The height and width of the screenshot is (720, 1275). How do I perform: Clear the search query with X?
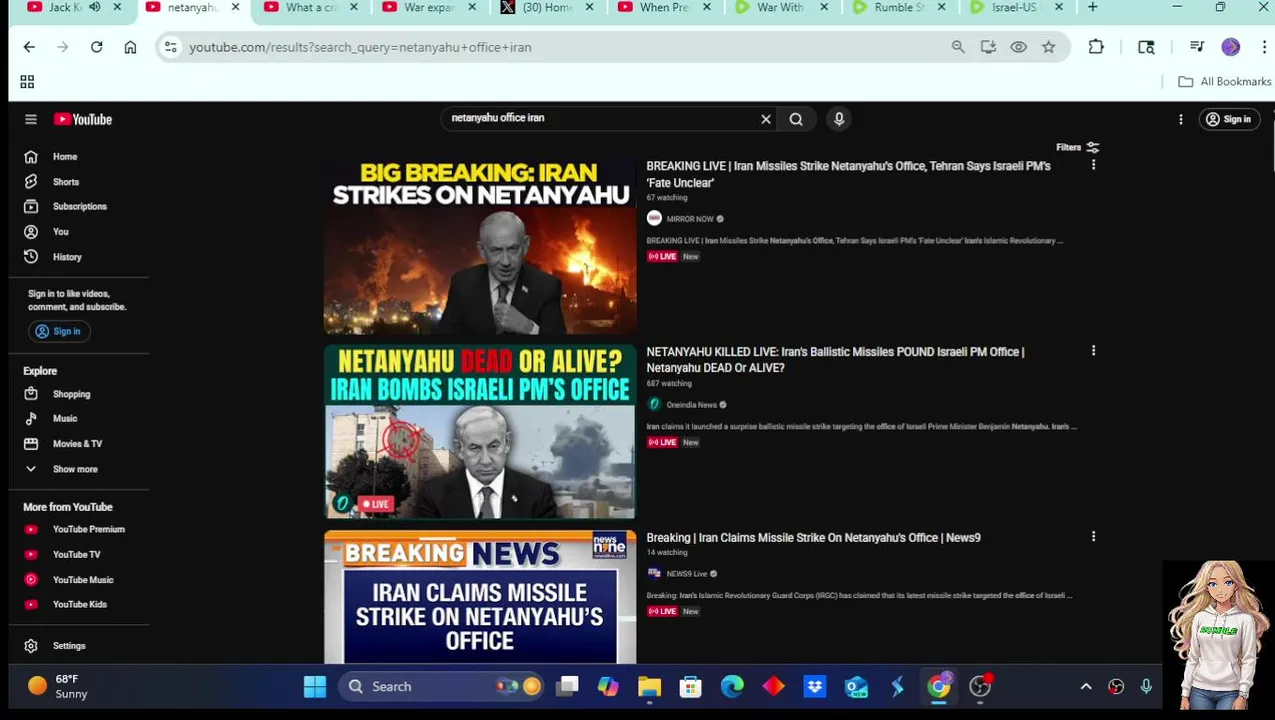pos(766,119)
